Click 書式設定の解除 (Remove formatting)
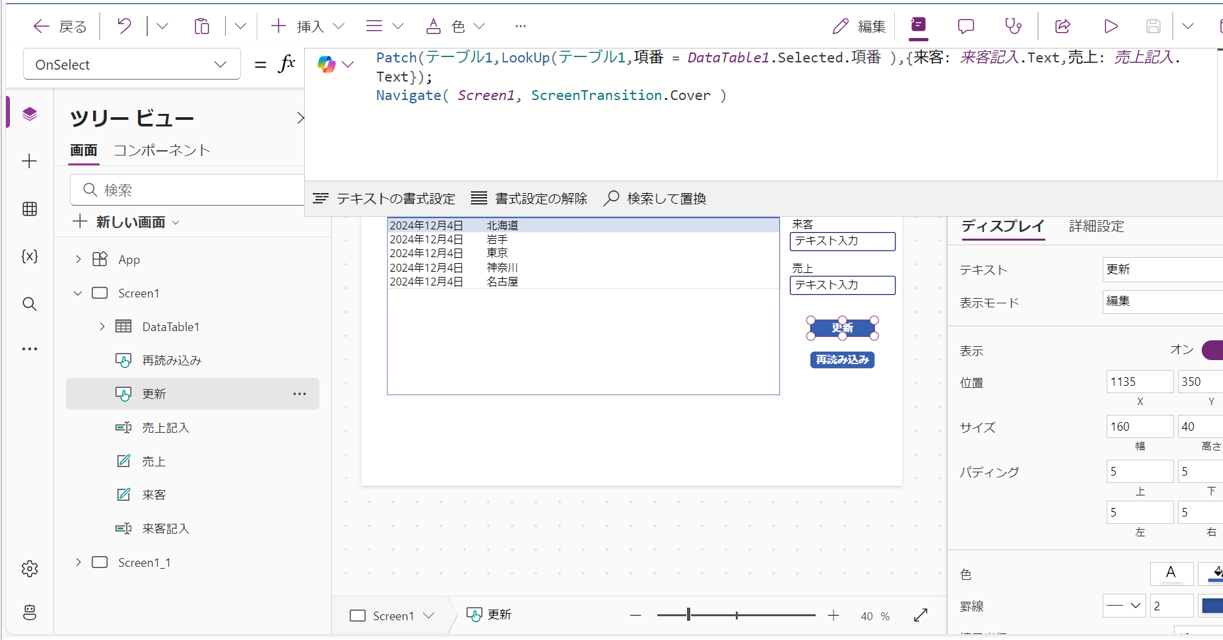The image size is (1223, 640). (x=529, y=198)
